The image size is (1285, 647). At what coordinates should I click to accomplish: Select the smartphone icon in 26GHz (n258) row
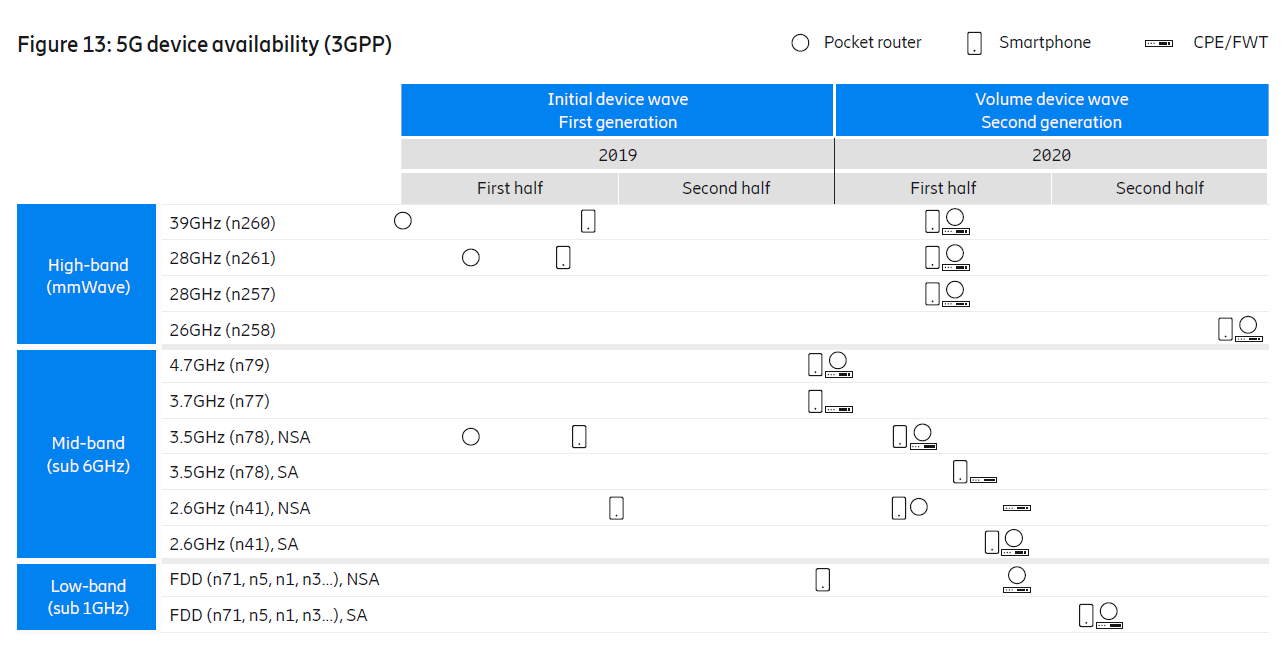pyautogui.click(x=1225, y=329)
